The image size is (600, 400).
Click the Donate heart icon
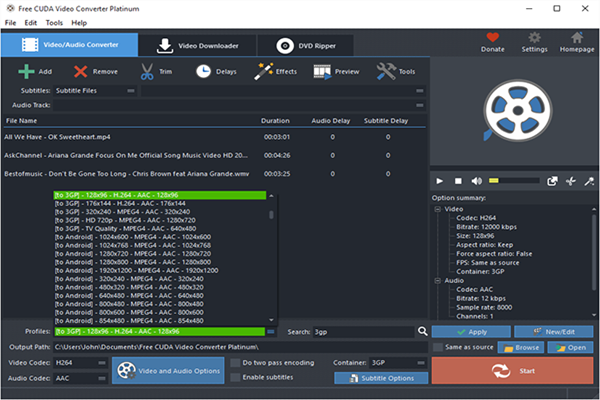click(493, 38)
